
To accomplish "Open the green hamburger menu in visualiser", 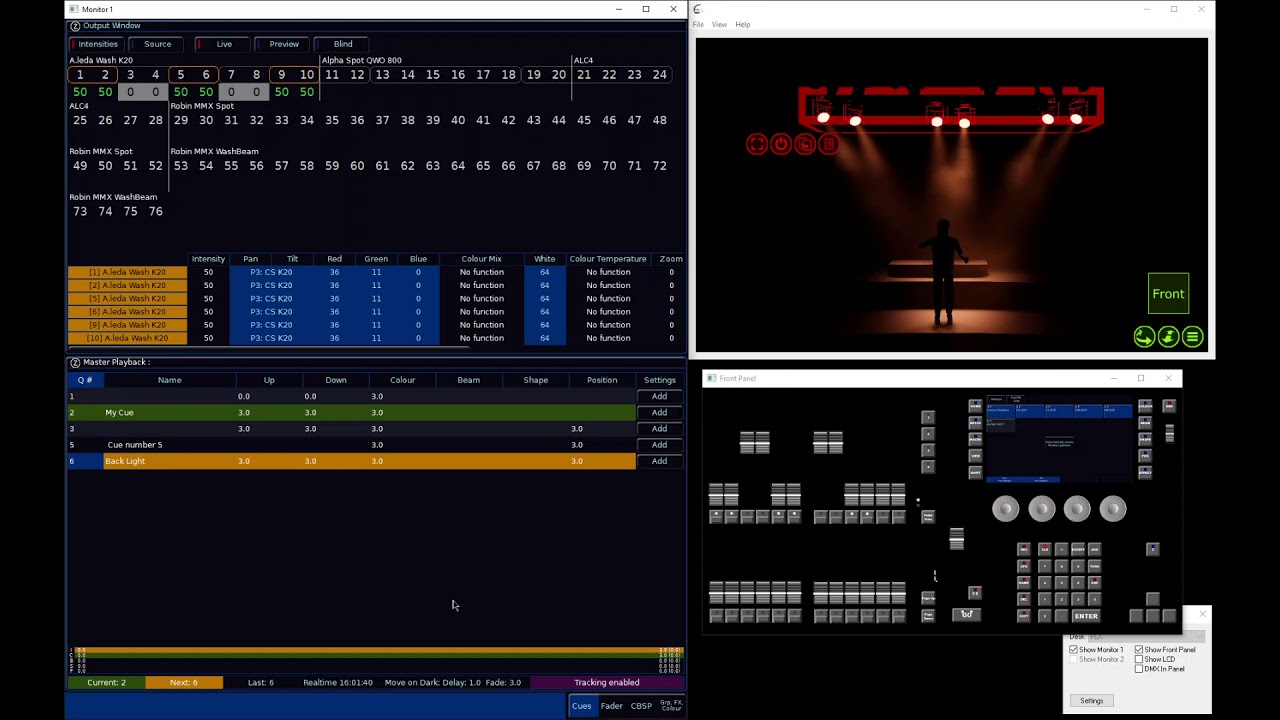I will (x=1192, y=337).
